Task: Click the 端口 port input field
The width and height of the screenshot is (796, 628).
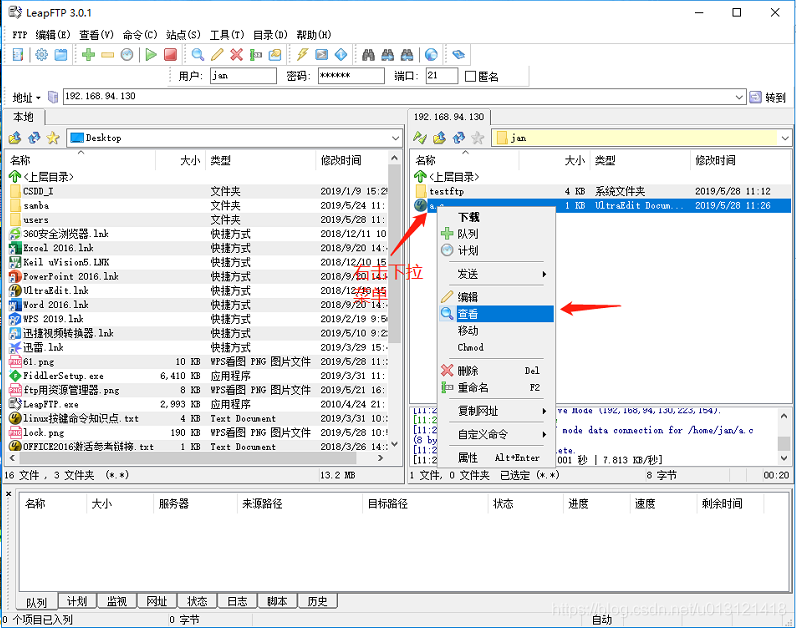Action: pyautogui.click(x=442, y=76)
